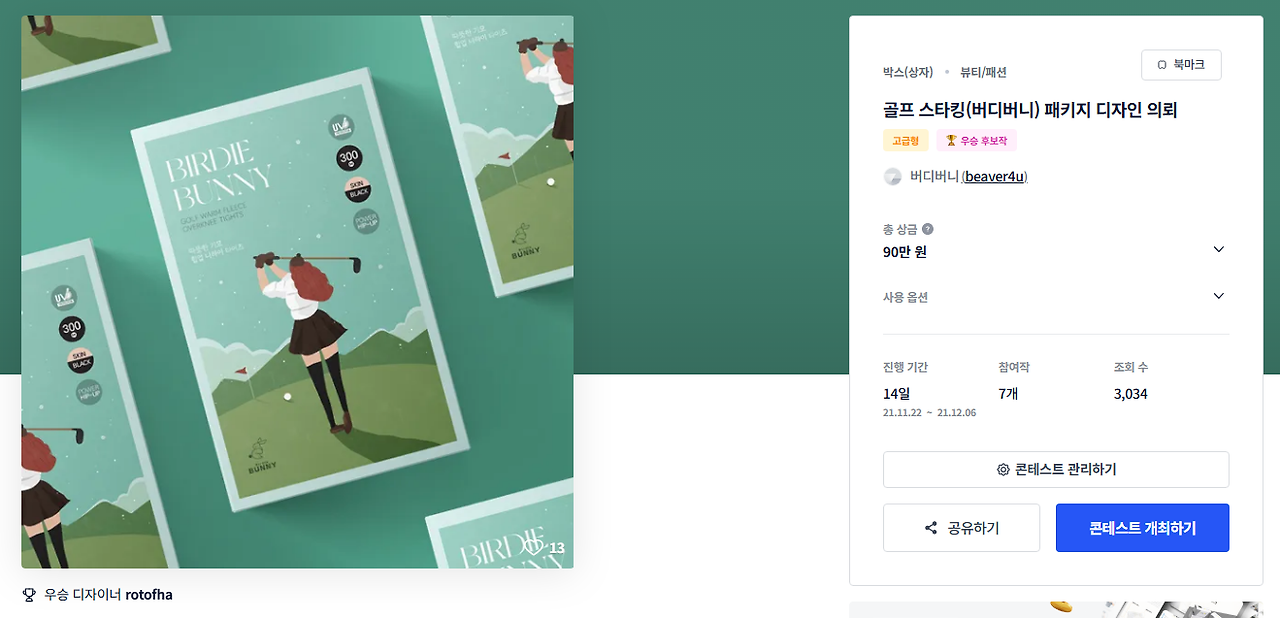Select the 뷰티/패션 category breadcrumb
The width and height of the screenshot is (1280, 618).
[983, 72]
